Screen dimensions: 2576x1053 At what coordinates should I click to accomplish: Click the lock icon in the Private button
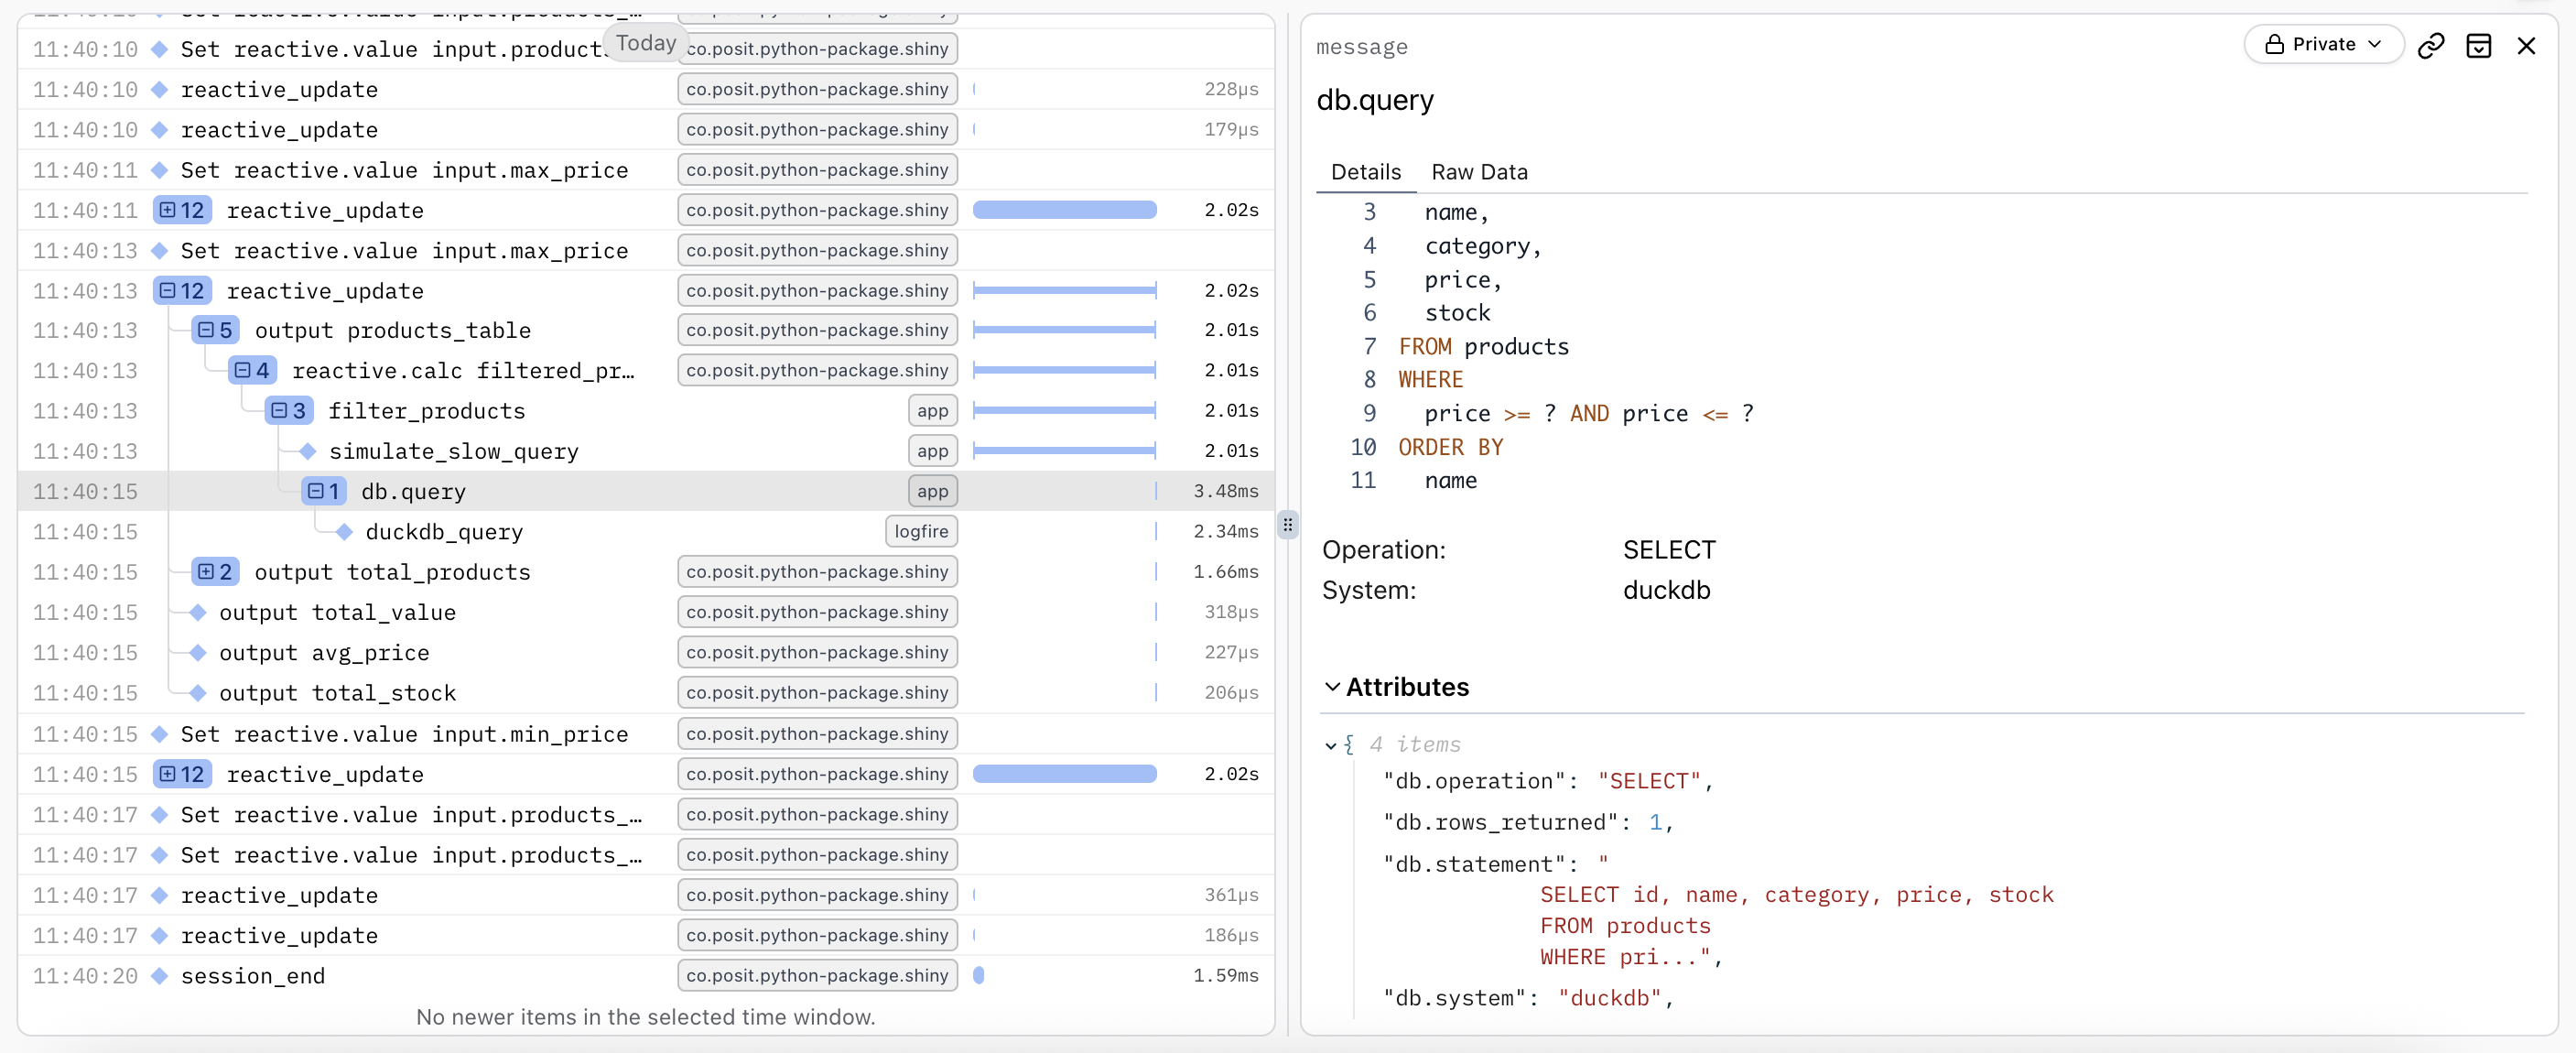(x=2274, y=44)
